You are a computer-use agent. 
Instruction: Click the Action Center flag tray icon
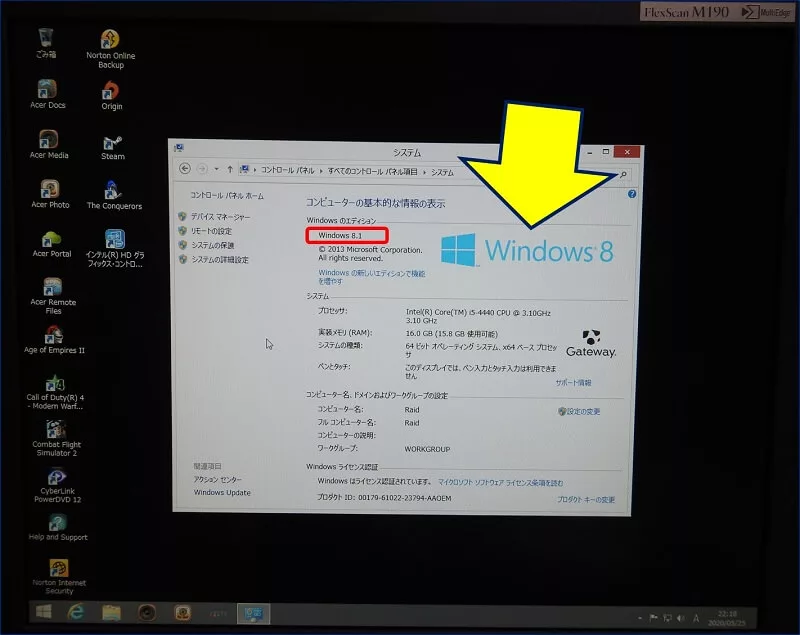tap(653, 618)
